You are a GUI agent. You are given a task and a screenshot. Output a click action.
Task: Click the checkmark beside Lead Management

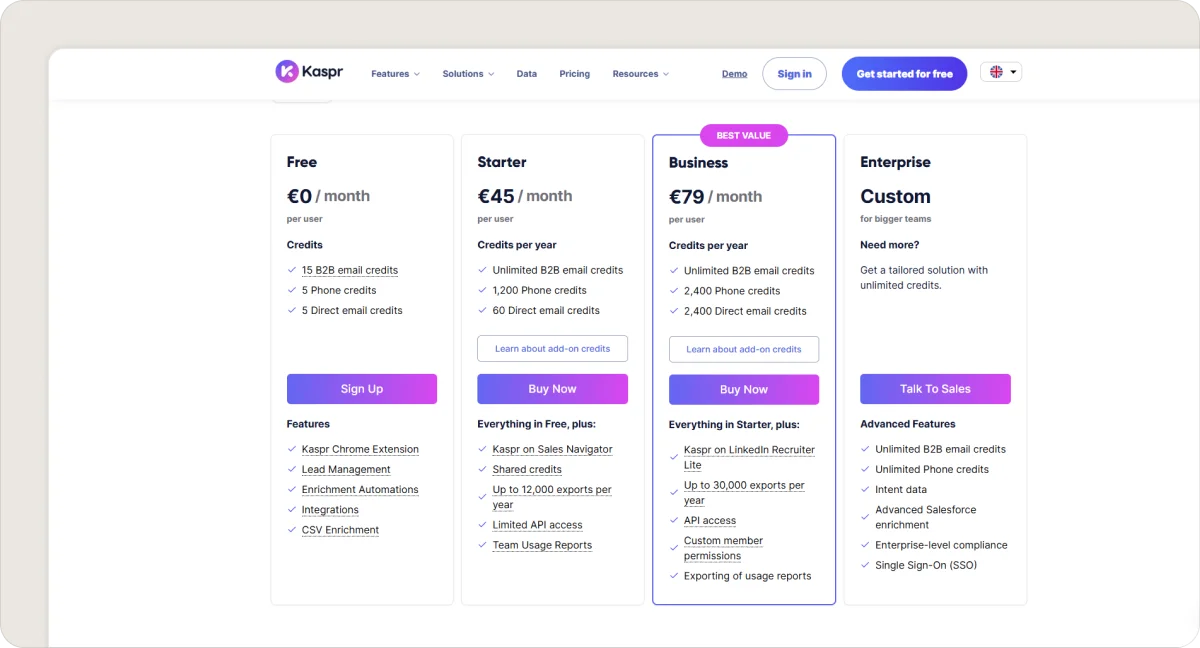click(x=291, y=469)
